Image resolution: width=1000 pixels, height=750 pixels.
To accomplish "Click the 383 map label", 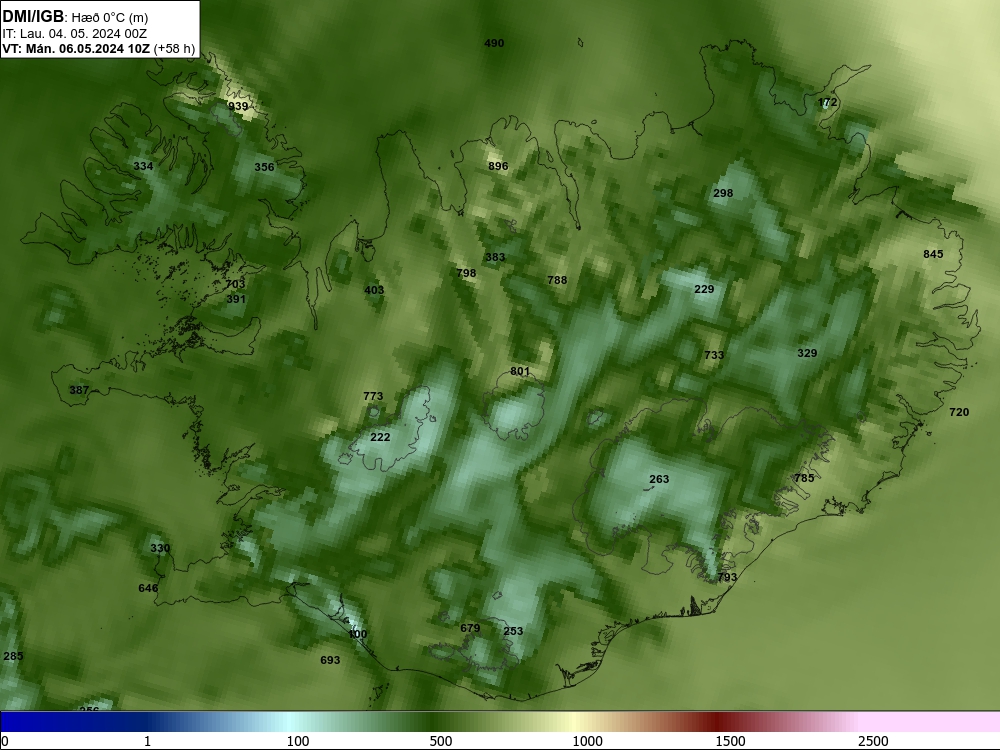I will pos(495,257).
